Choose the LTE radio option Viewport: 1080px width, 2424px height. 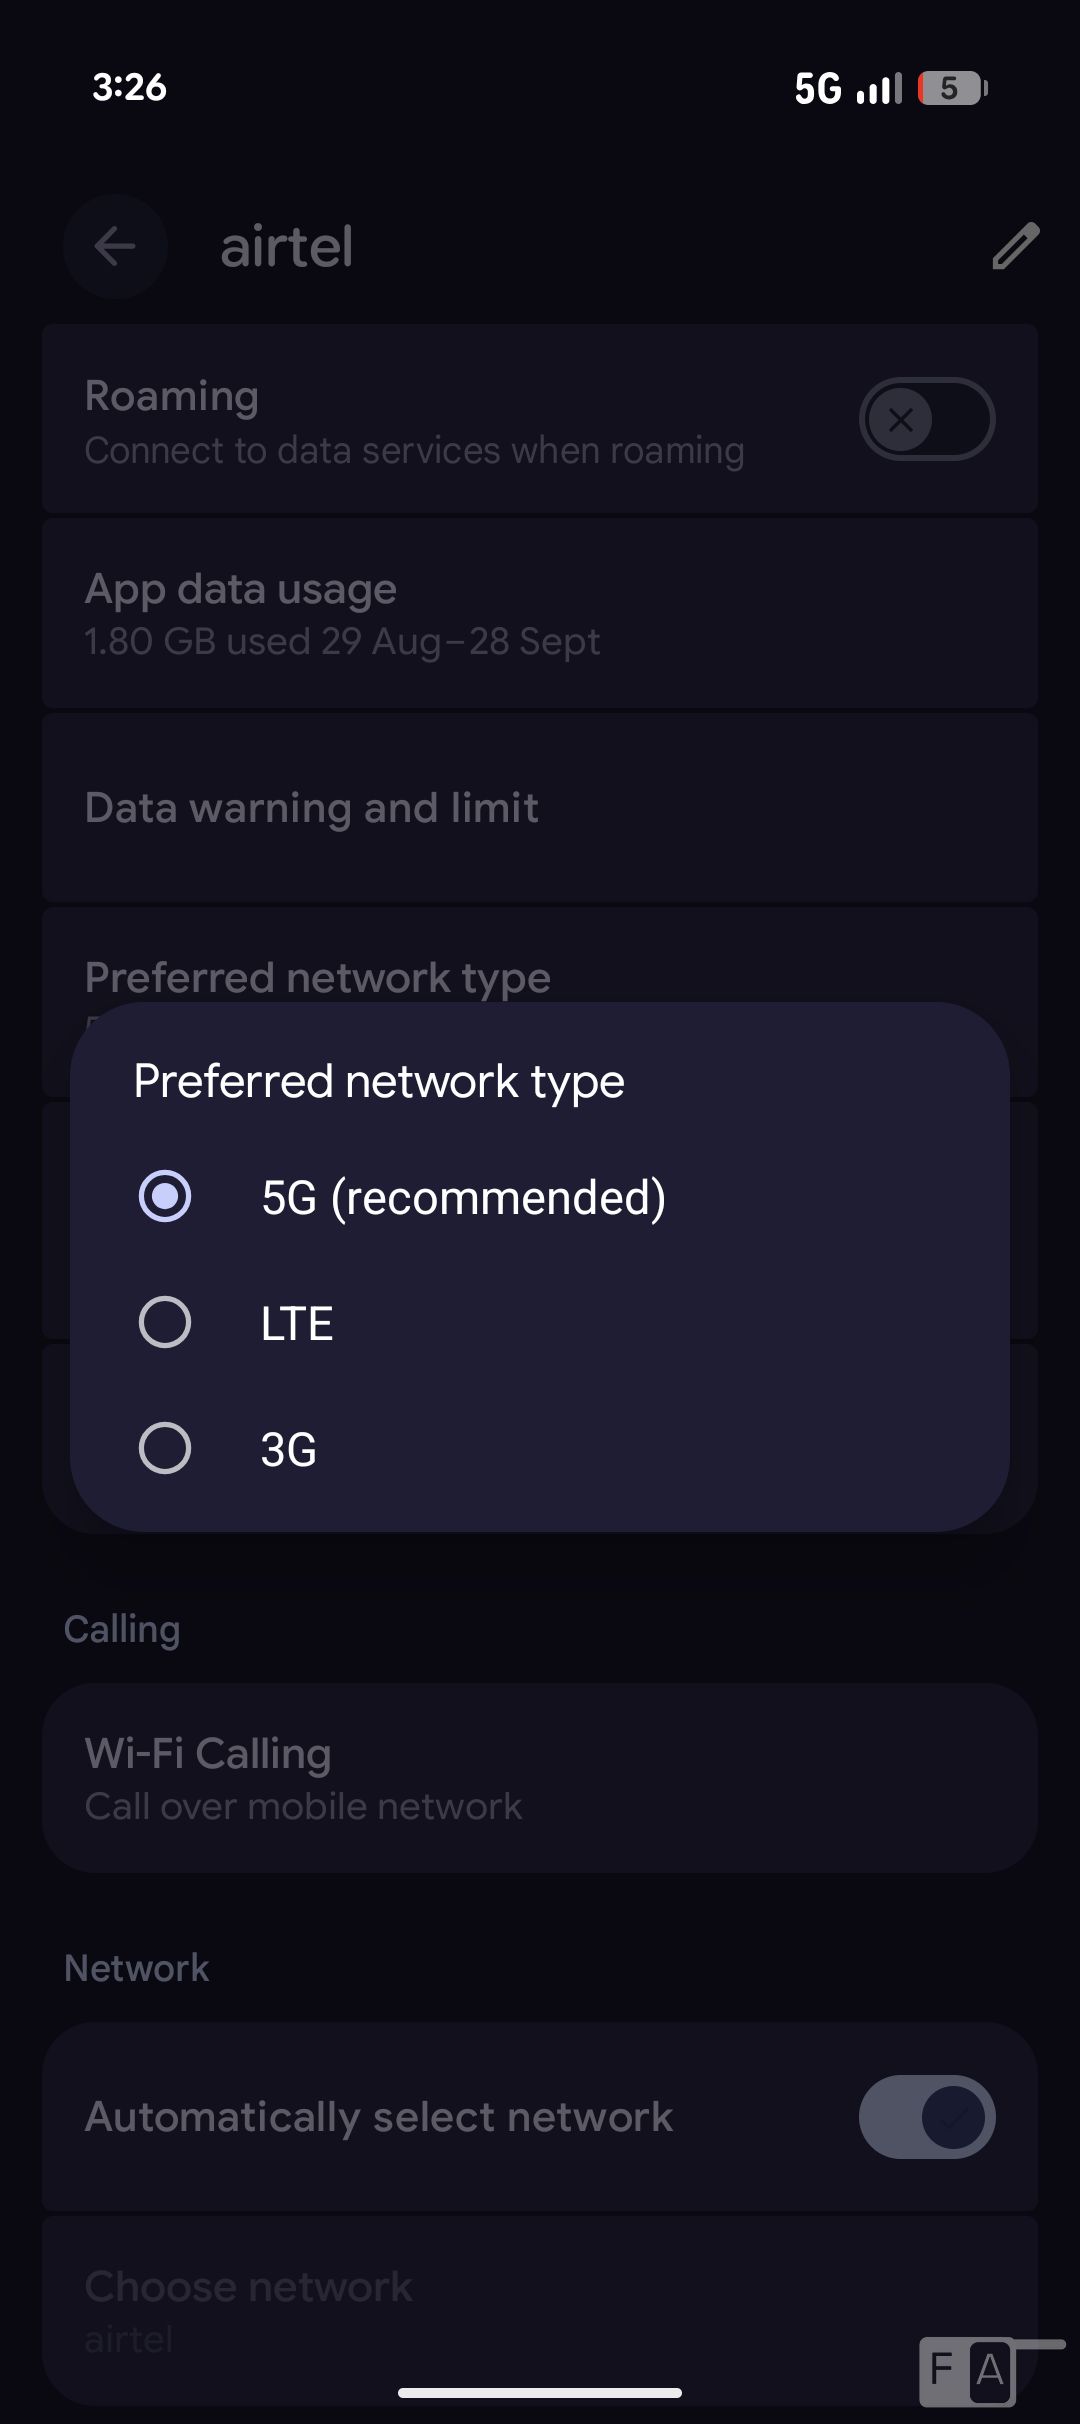point(165,1322)
